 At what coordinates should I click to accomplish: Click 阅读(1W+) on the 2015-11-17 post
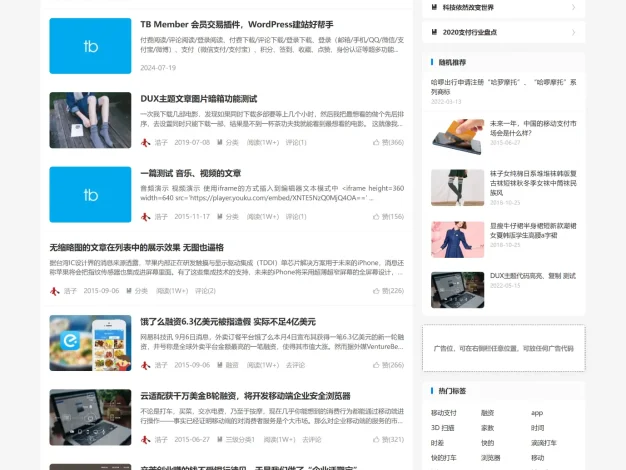[x=263, y=216]
